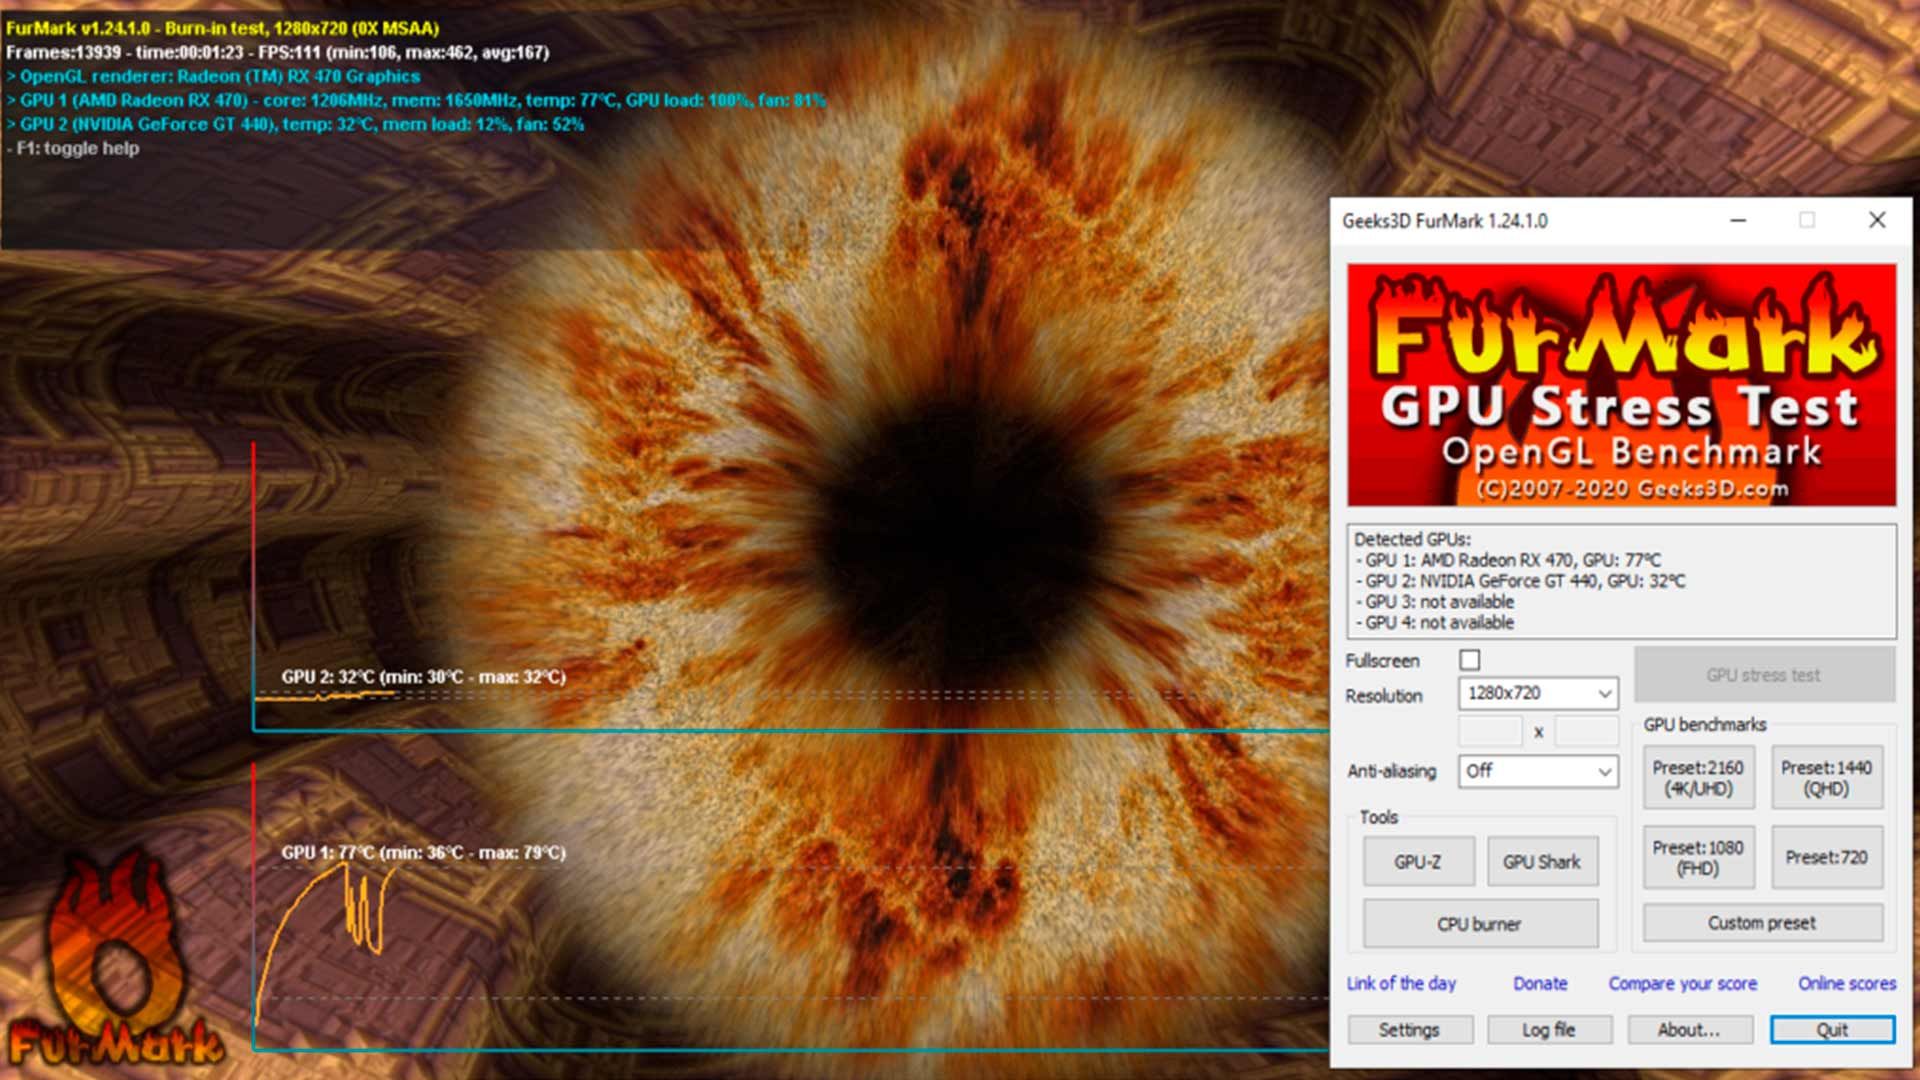The height and width of the screenshot is (1080, 1920).
Task: Click the FurMark GPU Stress Test banner
Action: click(1620, 385)
